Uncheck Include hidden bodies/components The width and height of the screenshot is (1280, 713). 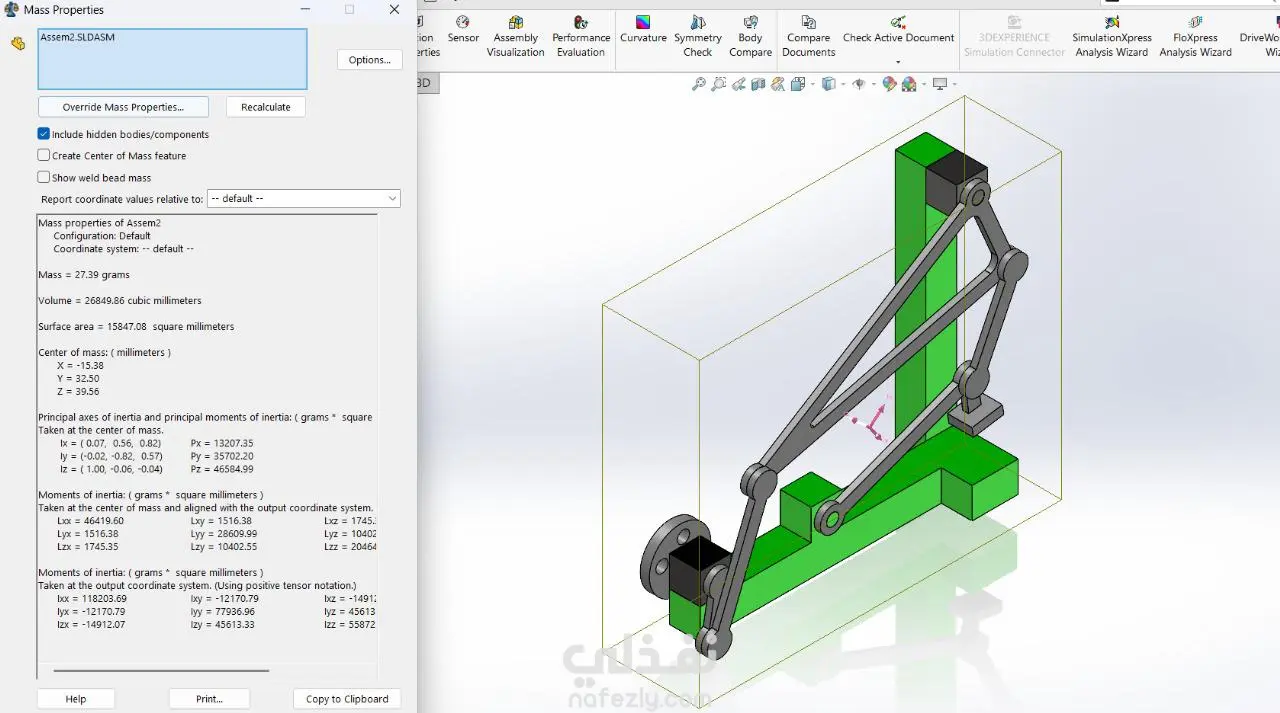pyautogui.click(x=44, y=134)
